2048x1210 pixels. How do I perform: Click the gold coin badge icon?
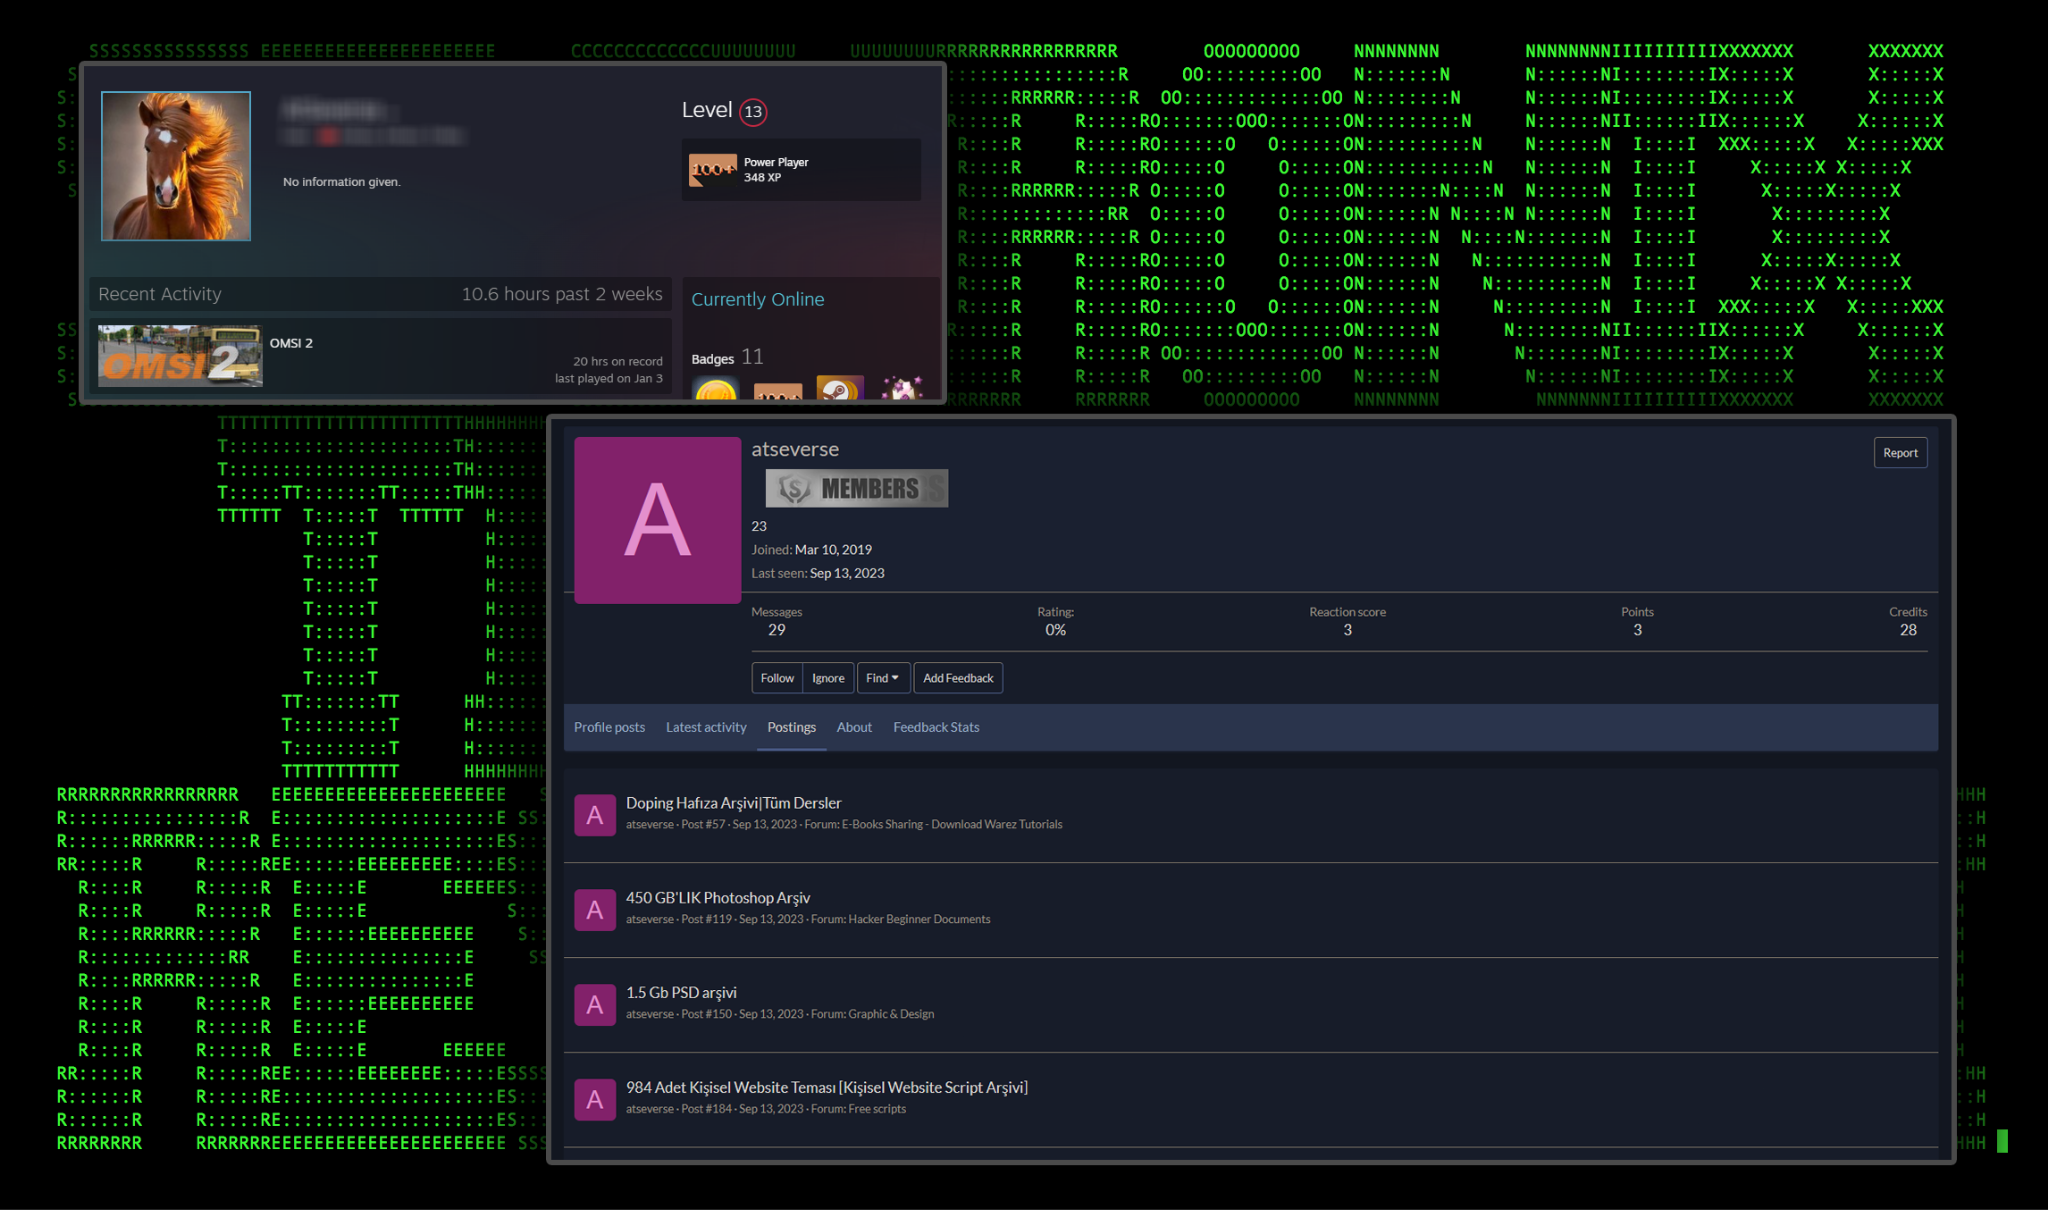pos(715,390)
